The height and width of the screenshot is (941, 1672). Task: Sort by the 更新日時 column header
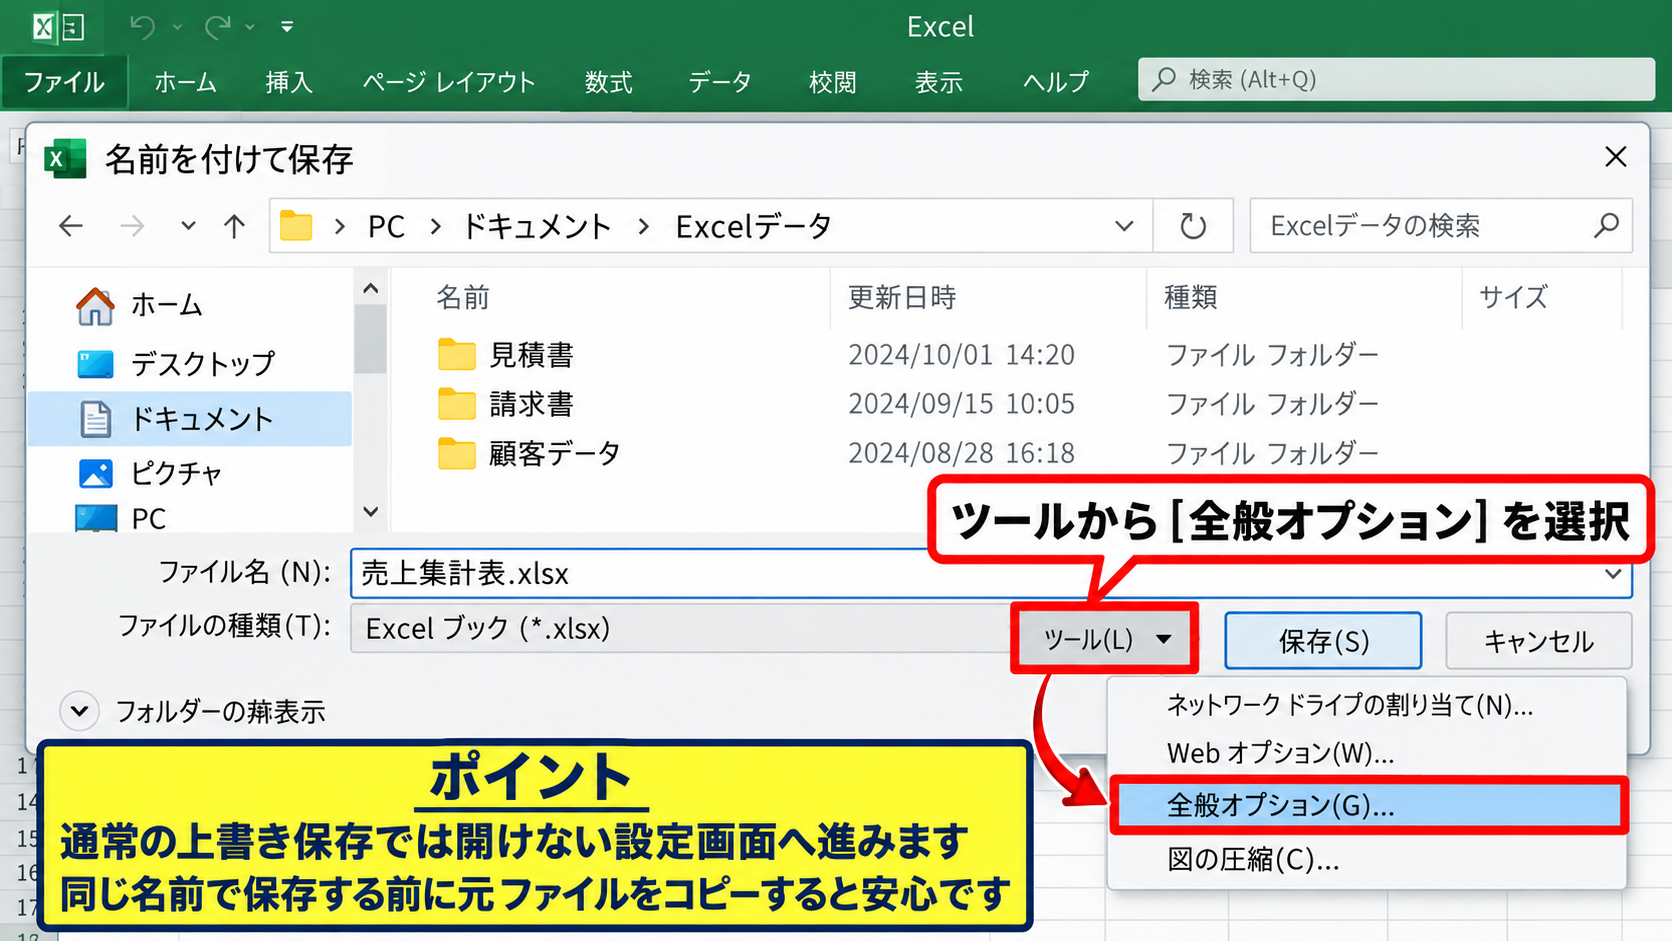(x=901, y=297)
